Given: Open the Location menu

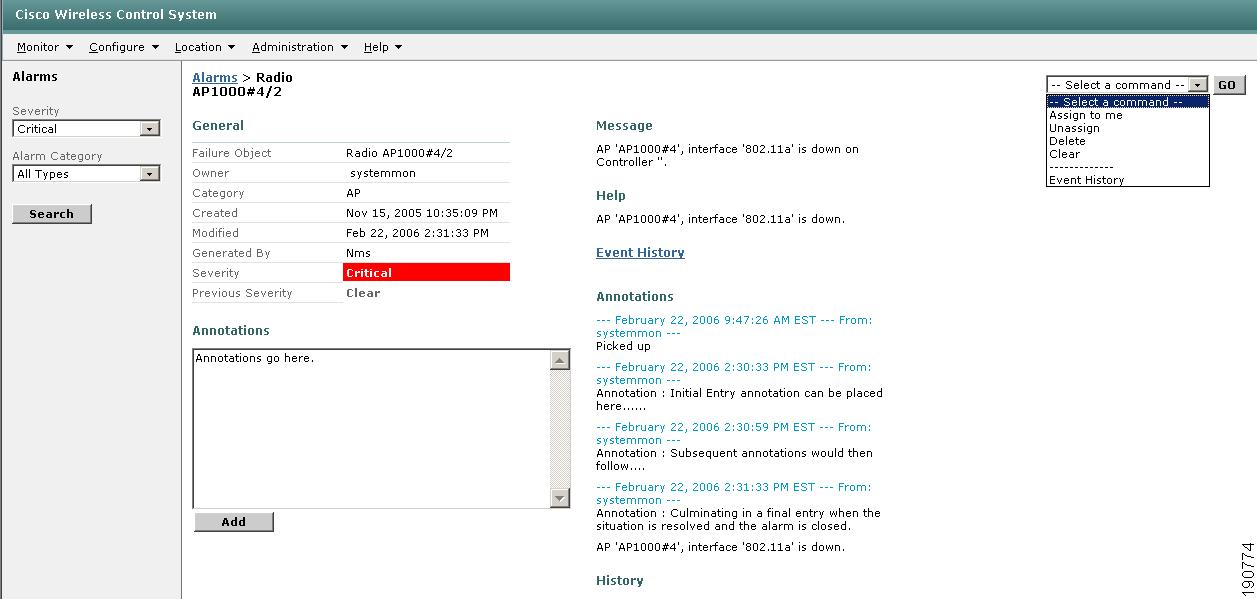Looking at the screenshot, I should [204, 47].
